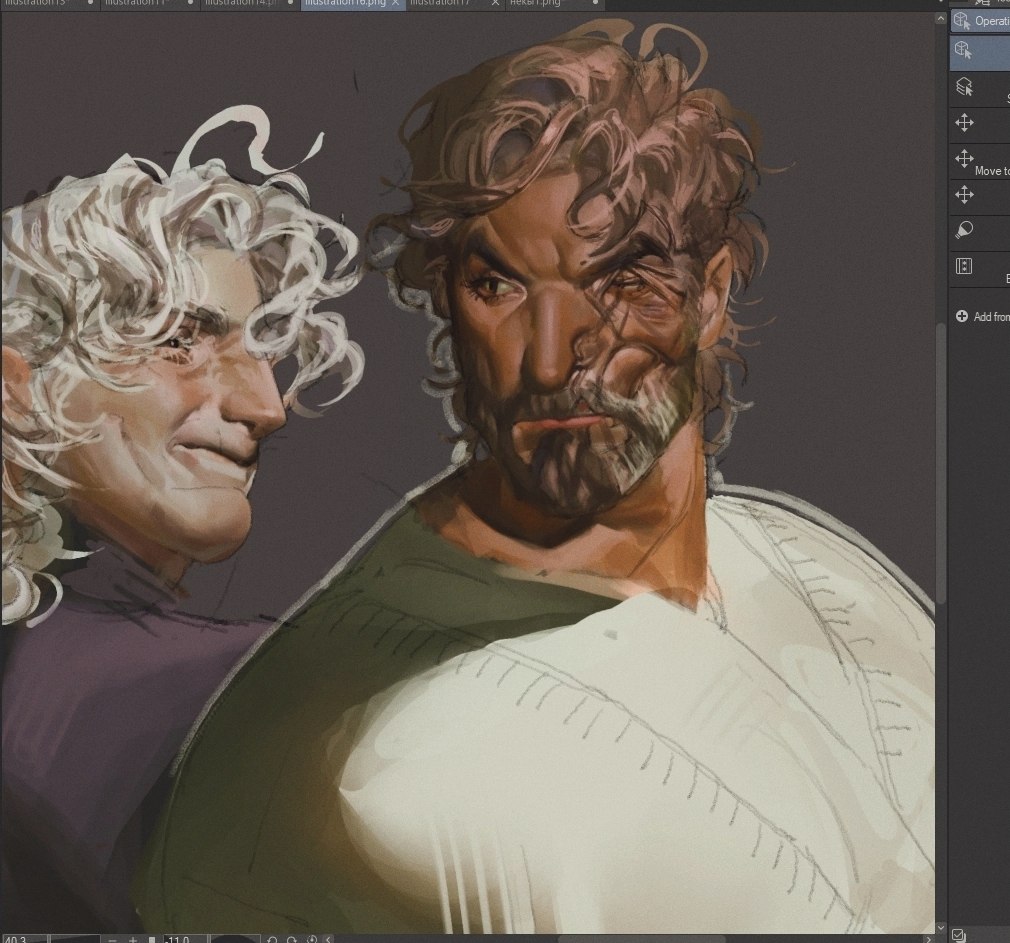The width and height of the screenshot is (1010, 943).
Task: Select the Select layer sub tool icon
Action: (x=964, y=86)
